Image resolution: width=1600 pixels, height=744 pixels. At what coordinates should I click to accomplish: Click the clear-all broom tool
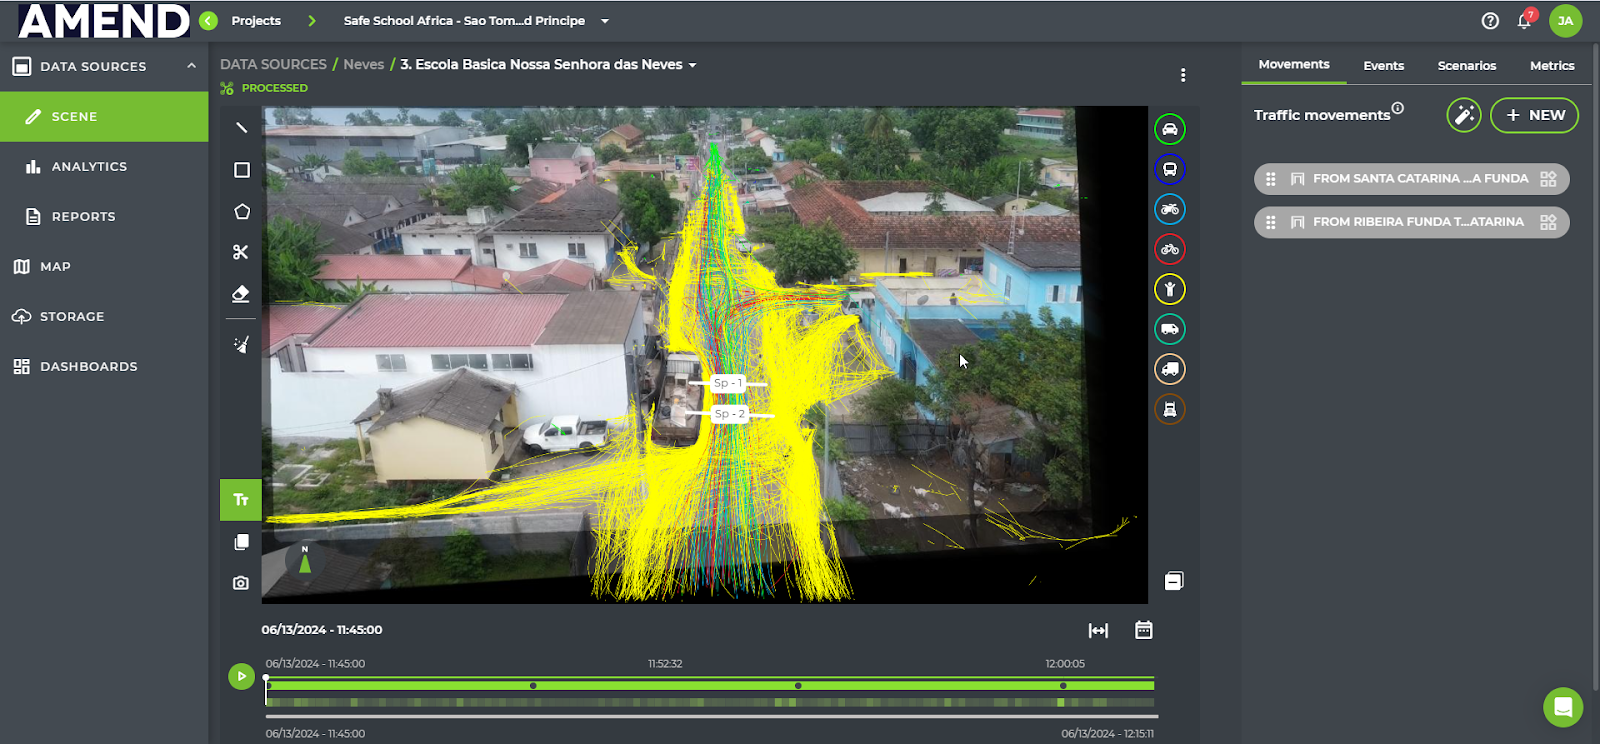click(x=241, y=345)
